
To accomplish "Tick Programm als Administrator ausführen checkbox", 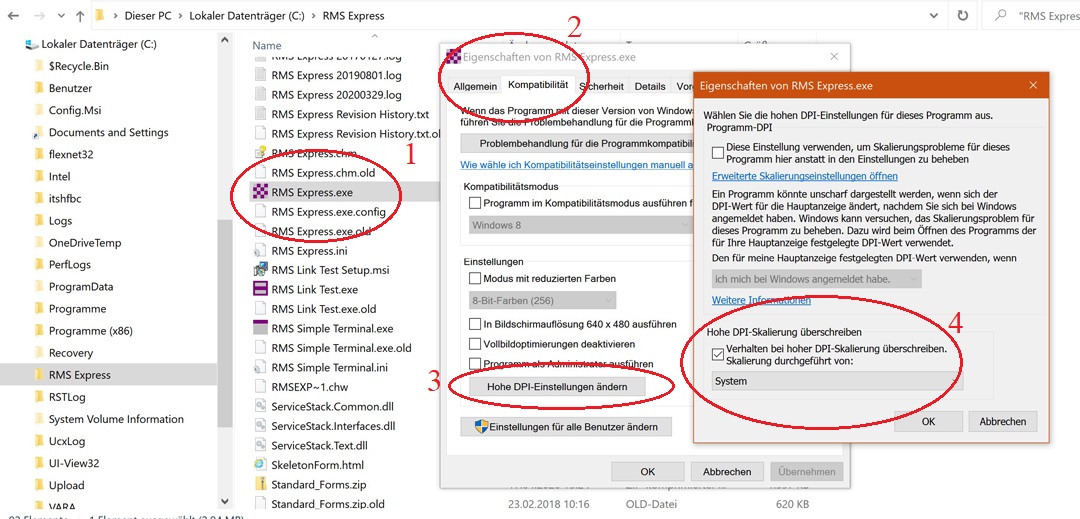I will coord(475,363).
